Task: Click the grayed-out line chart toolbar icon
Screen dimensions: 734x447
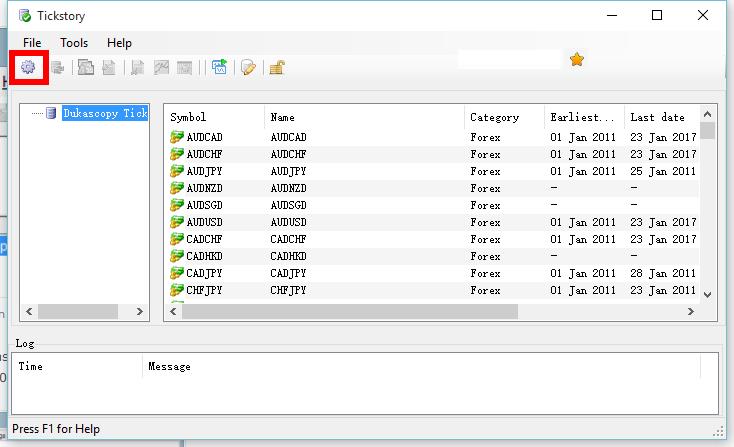Action: coord(161,67)
